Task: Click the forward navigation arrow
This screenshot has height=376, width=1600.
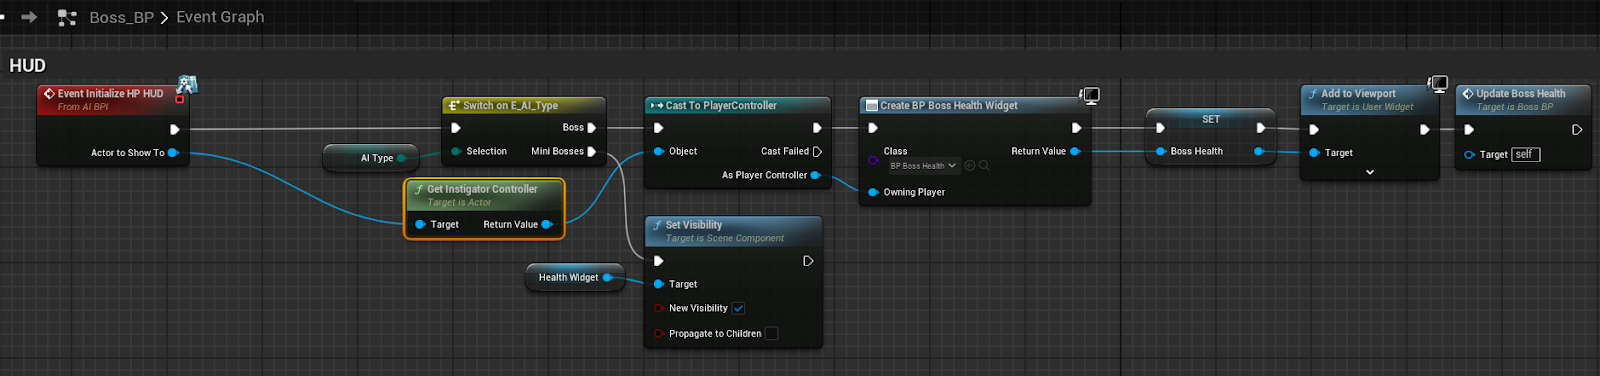Action: [x=29, y=17]
